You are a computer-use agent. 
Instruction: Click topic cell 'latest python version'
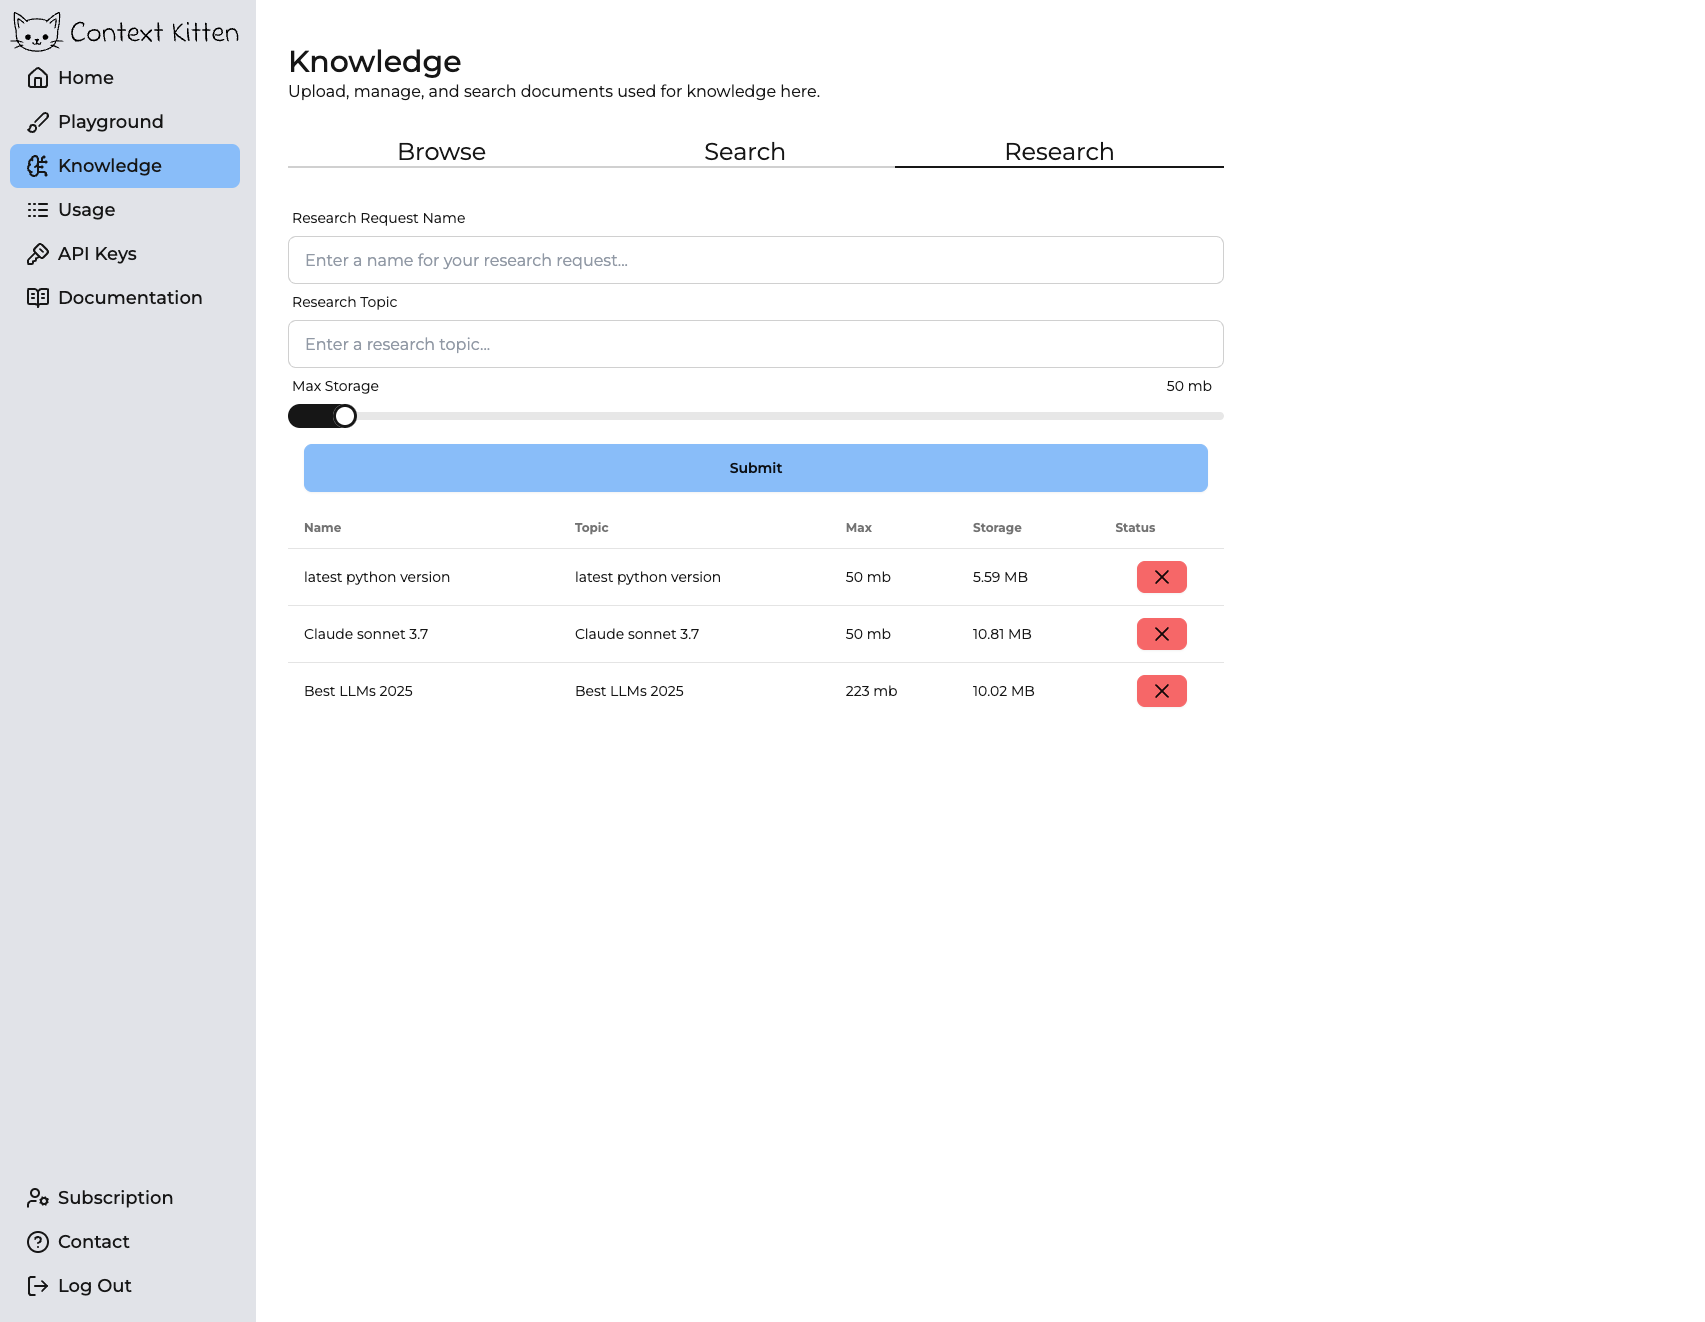[x=648, y=577]
